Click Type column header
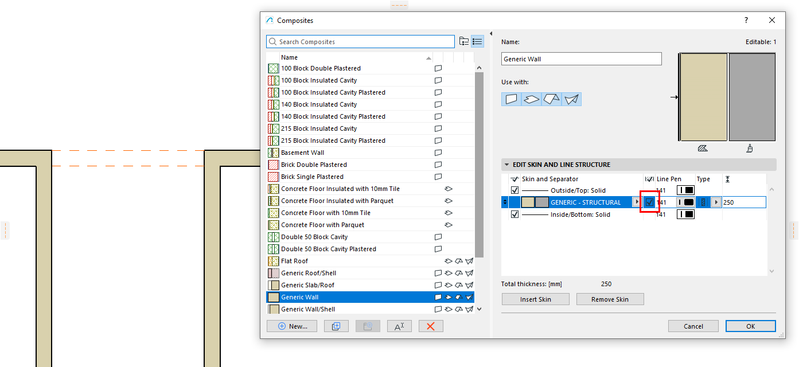Image resolution: width=799 pixels, height=367 pixels. tap(703, 179)
